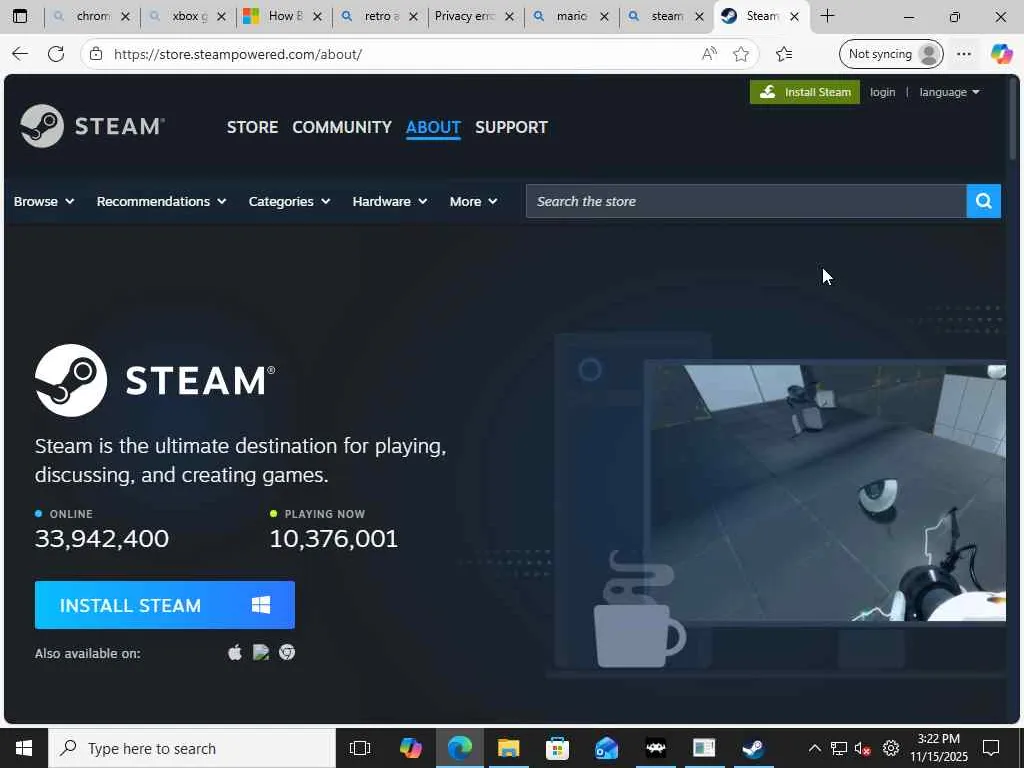Open Outlook mail icon in taskbar
1024x768 pixels.
click(x=606, y=748)
